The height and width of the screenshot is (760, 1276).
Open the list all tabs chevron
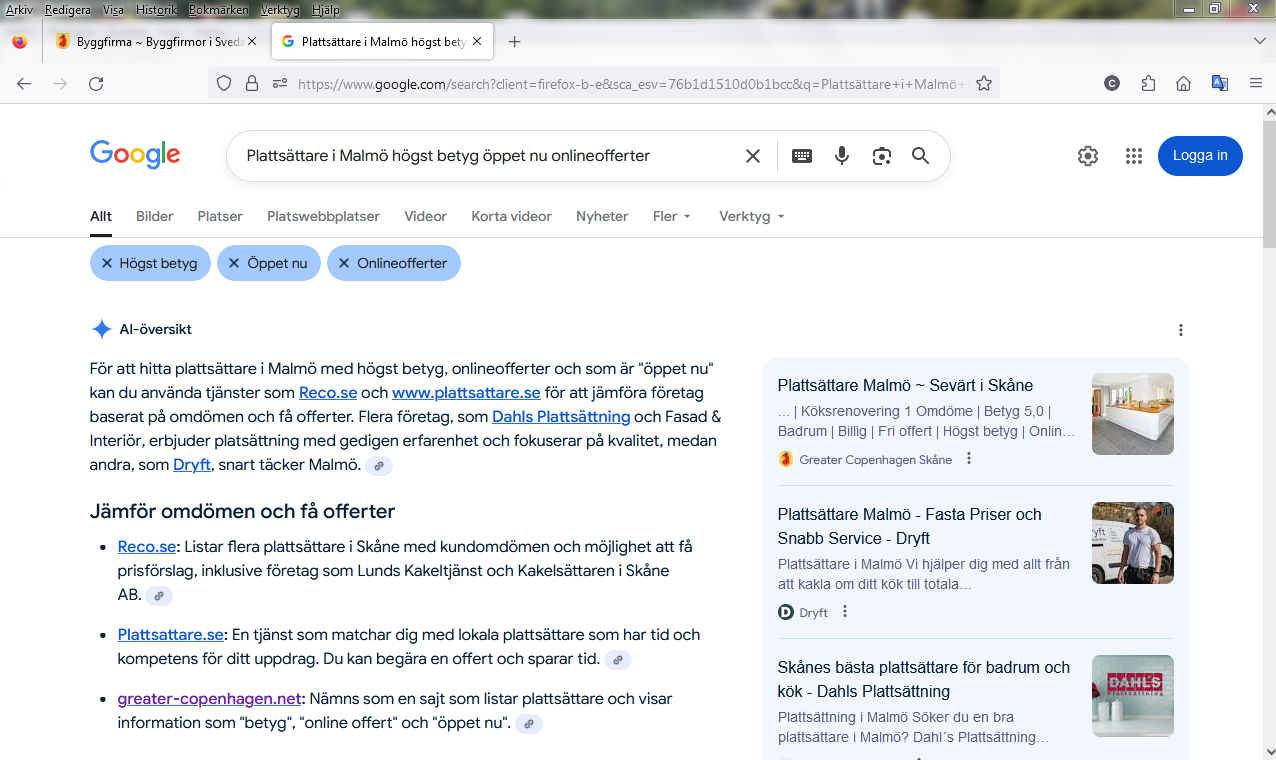pyautogui.click(x=1259, y=41)
